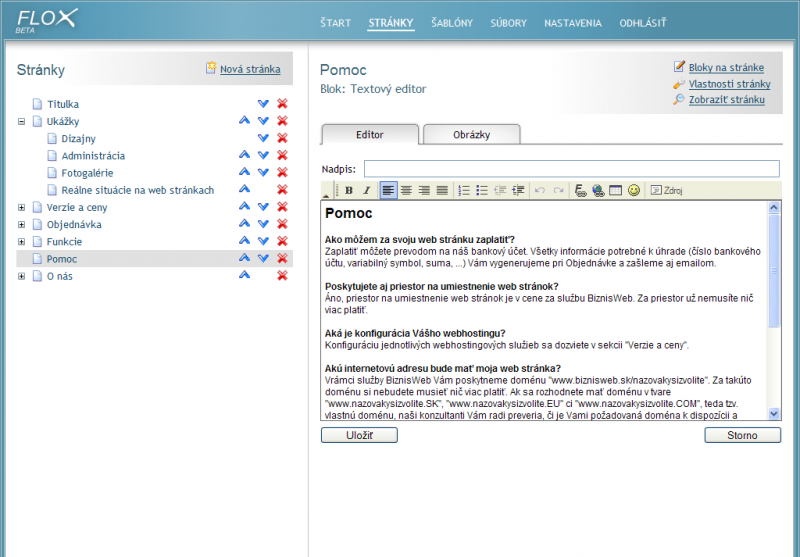Expand the O nás tree node

click(x=21, y=276)
